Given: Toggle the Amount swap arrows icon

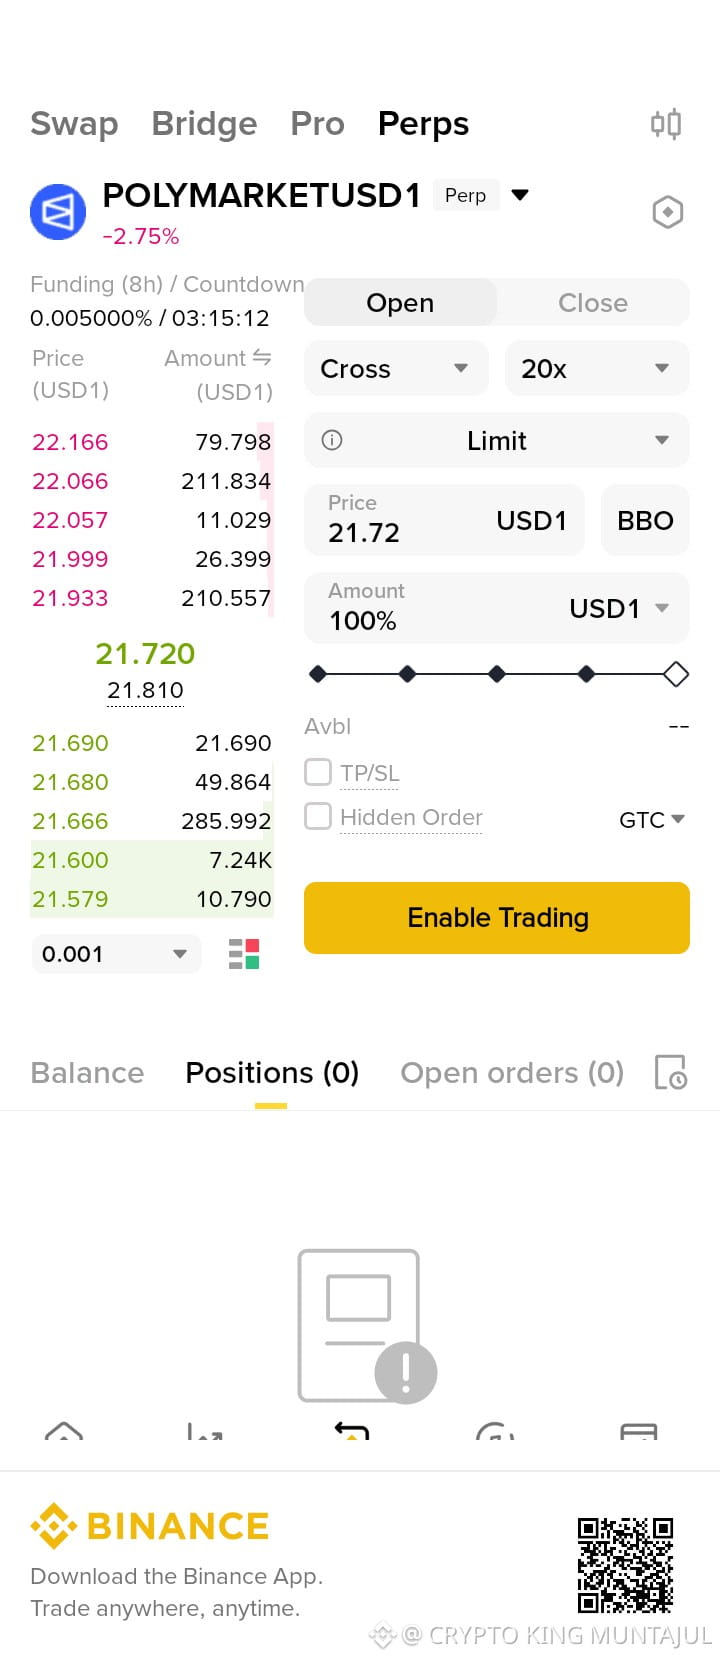Looking at the screenshot, I should click(262, 357).
